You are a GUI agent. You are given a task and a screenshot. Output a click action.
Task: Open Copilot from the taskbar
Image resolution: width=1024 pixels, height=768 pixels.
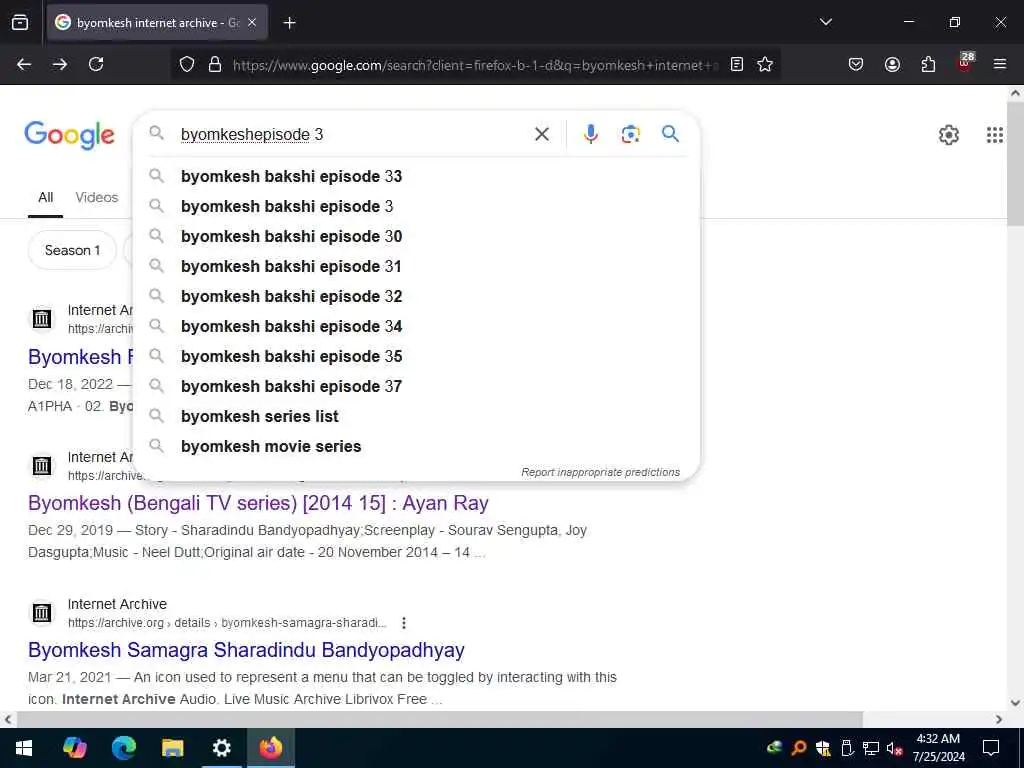click(74, 748)
